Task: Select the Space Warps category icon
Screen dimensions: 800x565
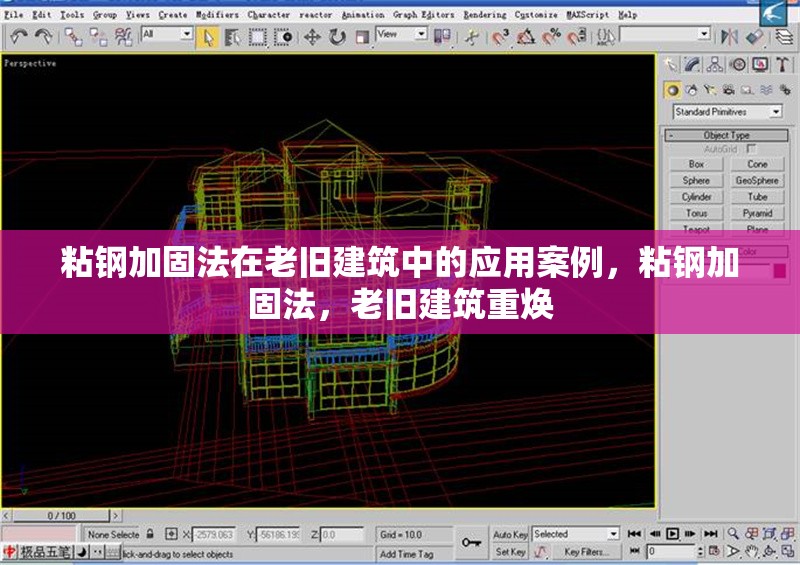Action: click(x=766, y=90)
